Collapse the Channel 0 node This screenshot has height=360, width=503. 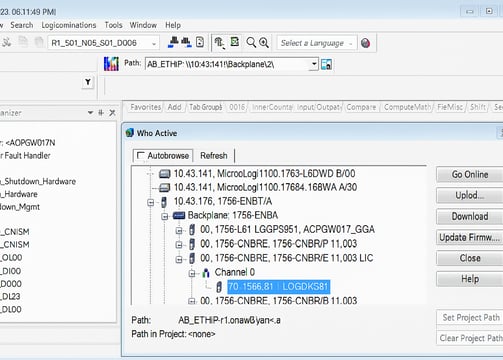(x=192, y=273)
